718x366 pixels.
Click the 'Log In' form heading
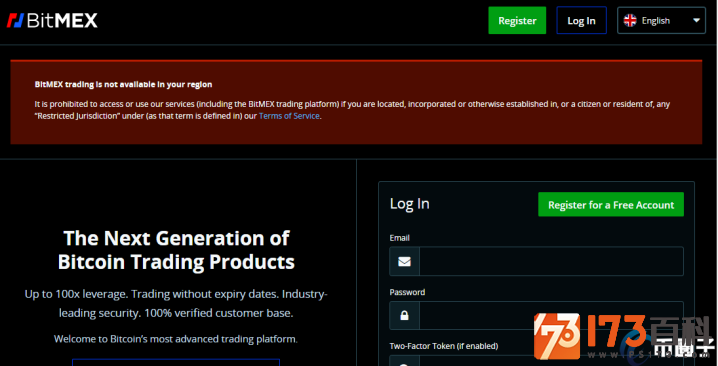409,204
